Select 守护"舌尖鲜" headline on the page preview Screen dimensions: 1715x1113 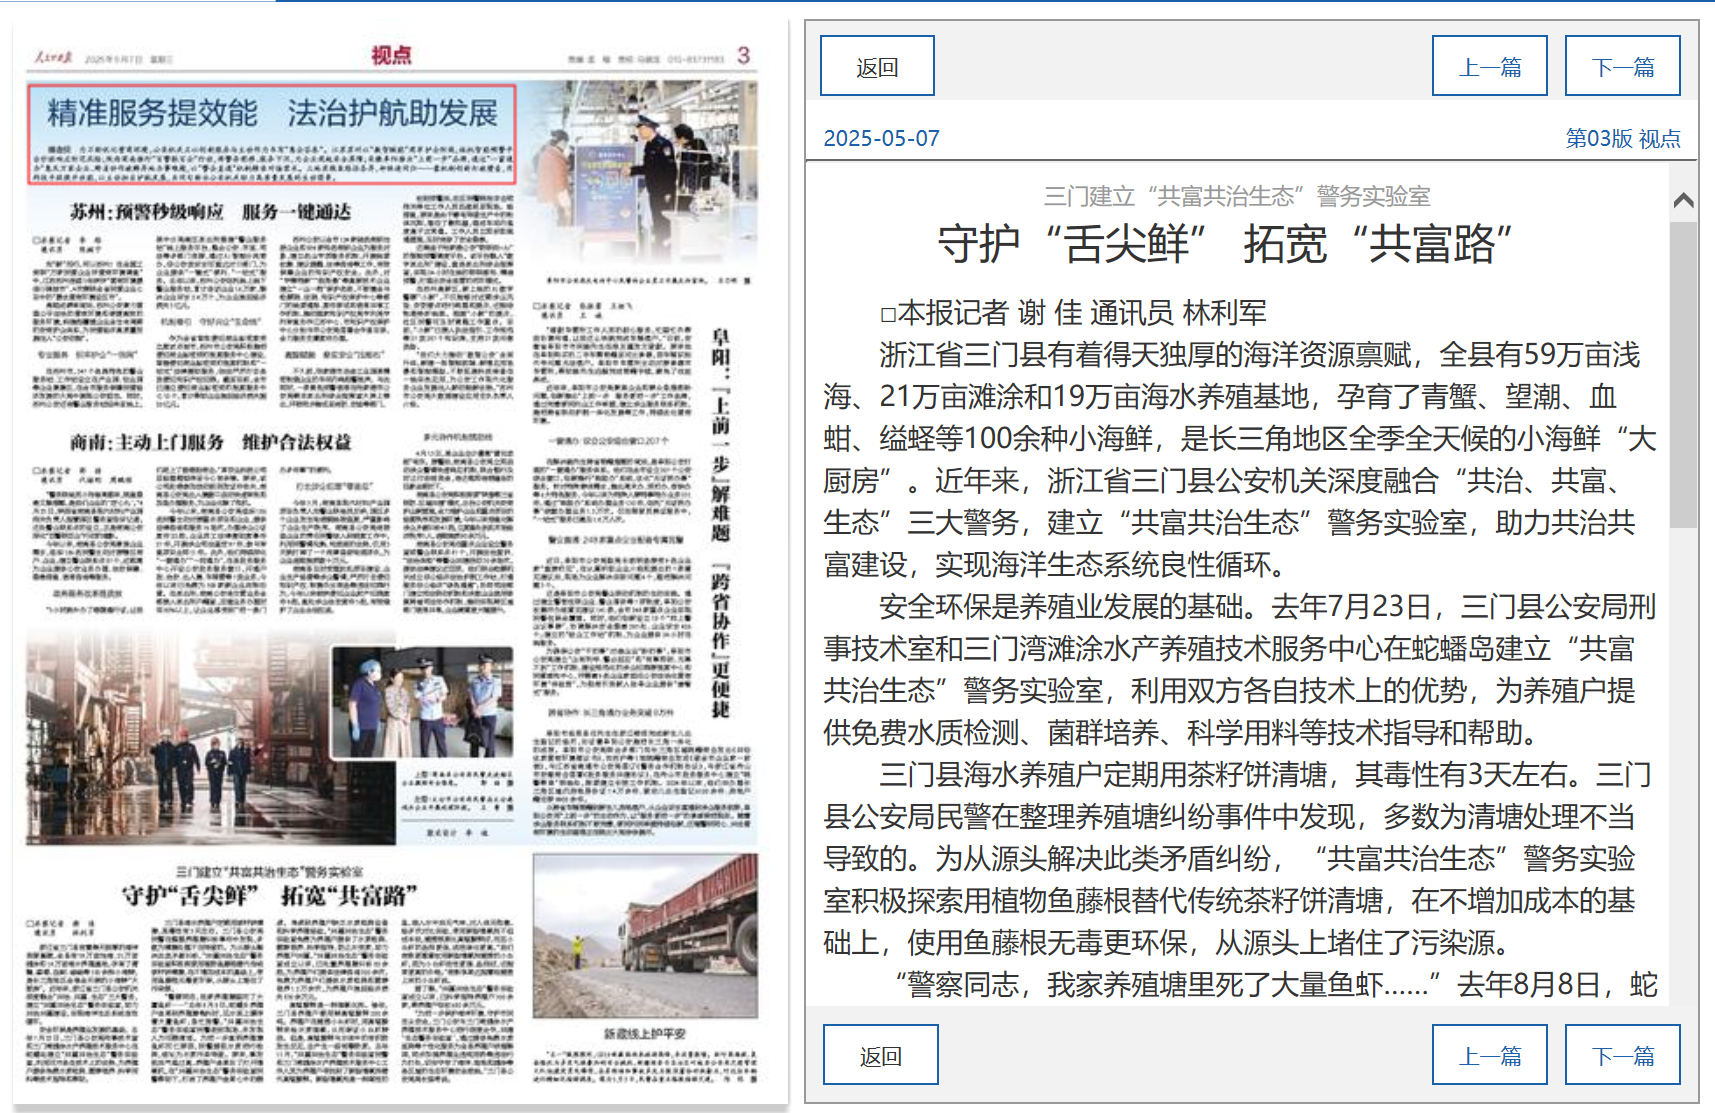pos(268,895)
